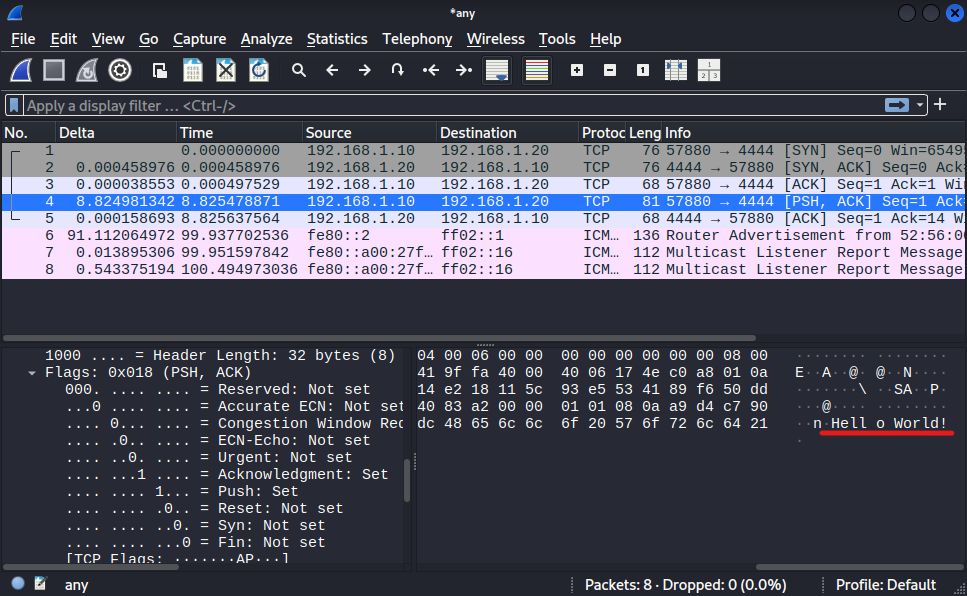The image size is (967, 596).
Task: Collapse the Flags: 0x018 tree node
Action: pyautogui.click(x=32, y=373)
